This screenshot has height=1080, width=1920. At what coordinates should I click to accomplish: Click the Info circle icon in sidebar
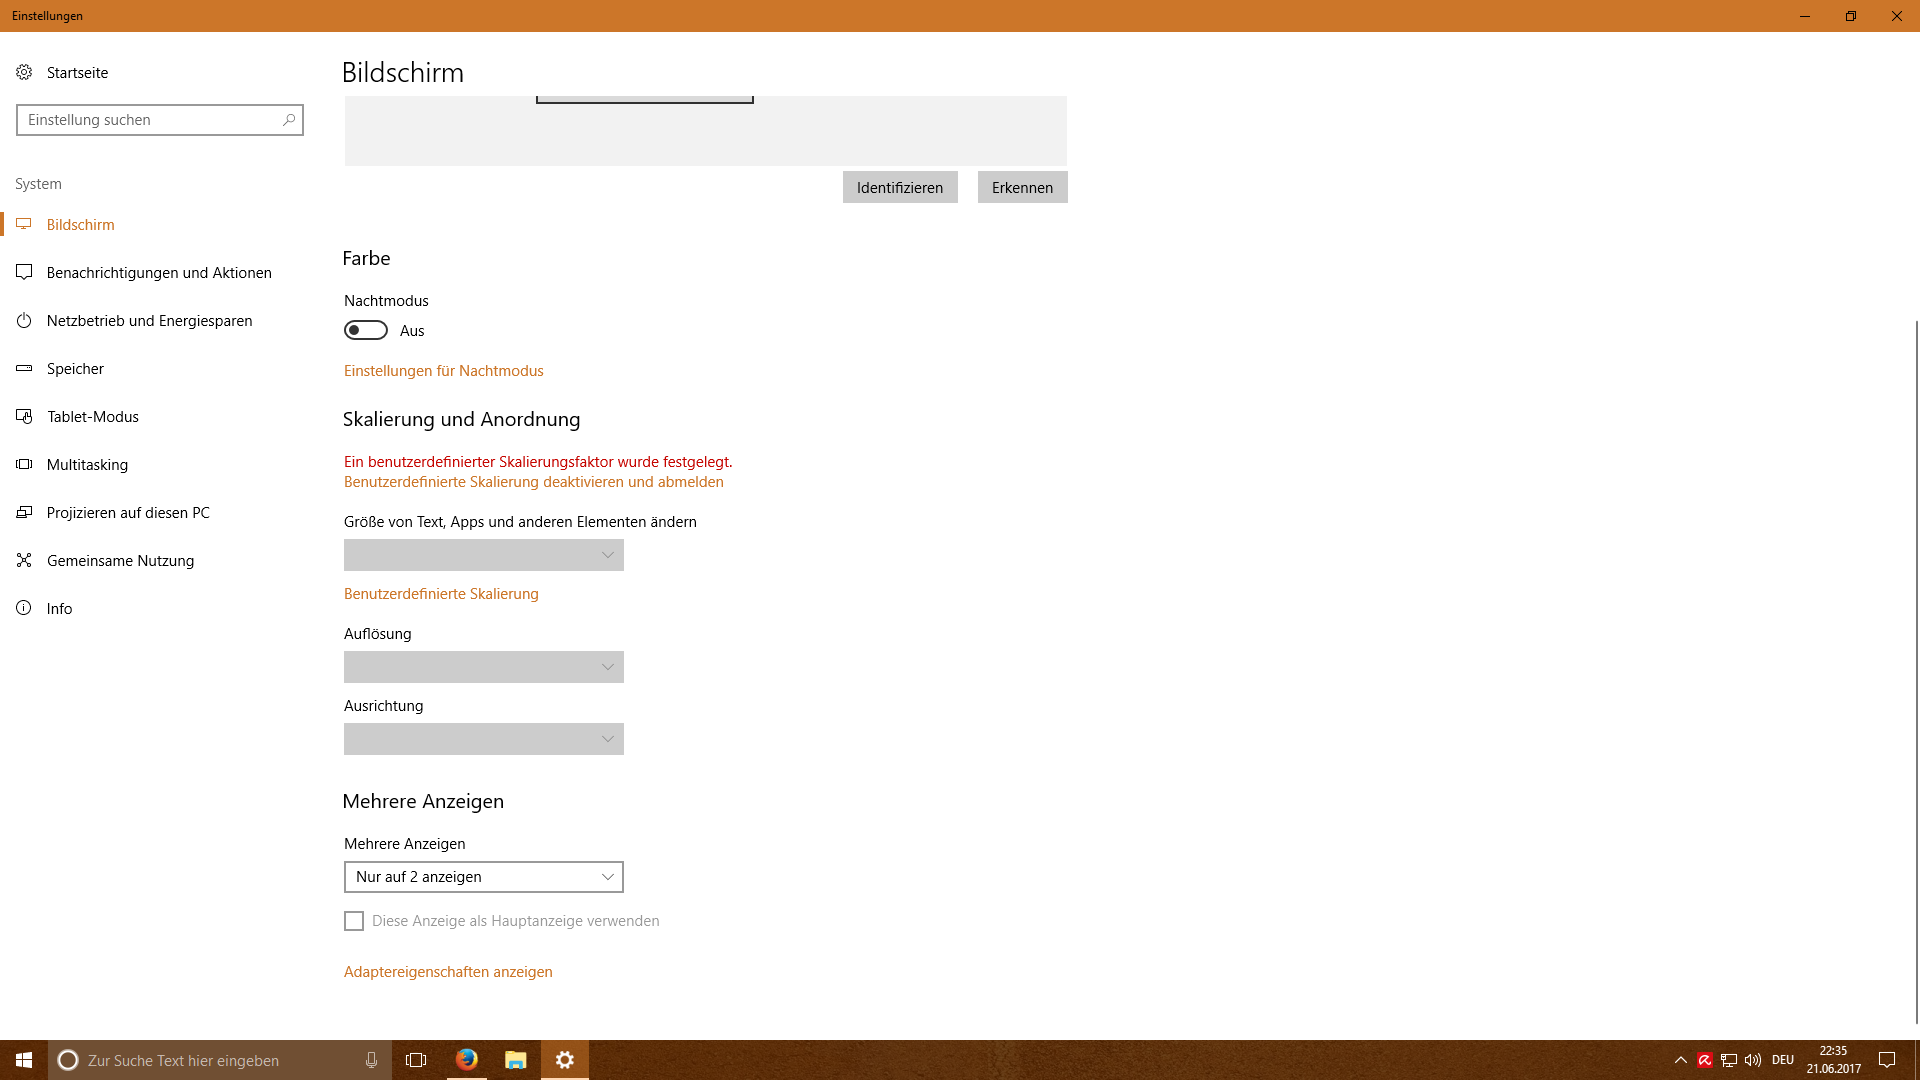[24, 608]
